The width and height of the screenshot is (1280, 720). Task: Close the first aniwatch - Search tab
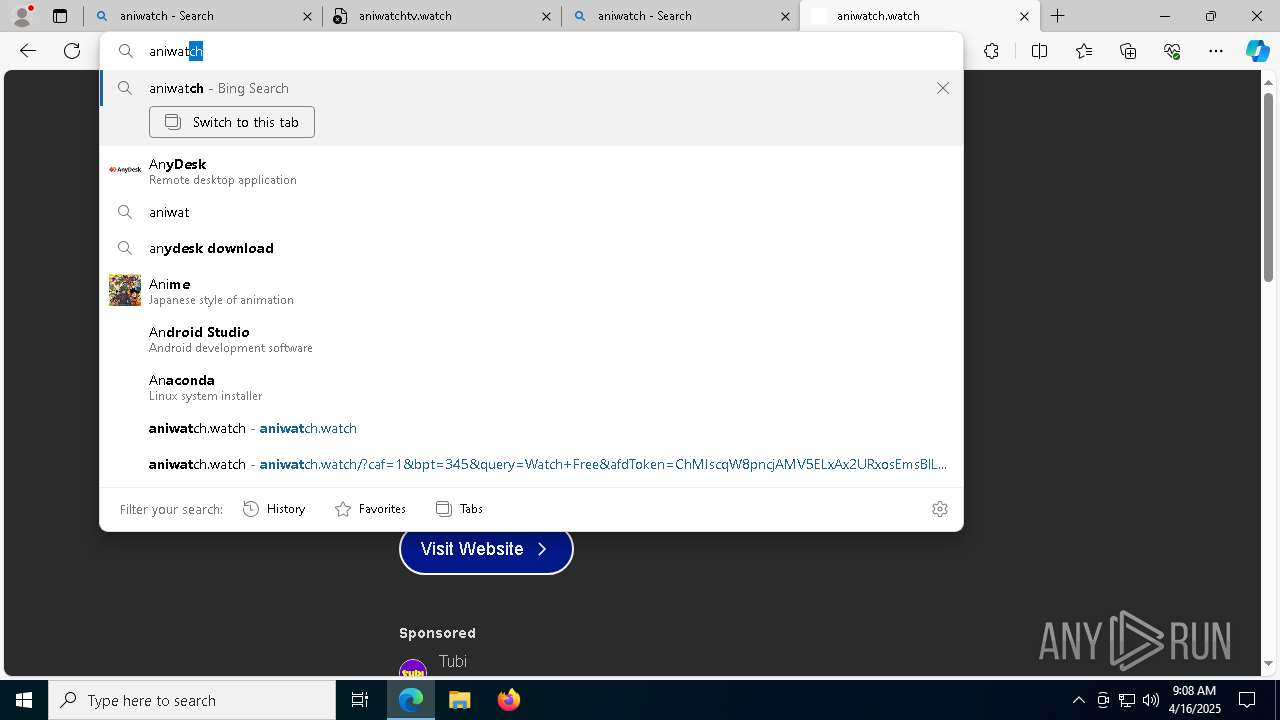tap(307, 16)
